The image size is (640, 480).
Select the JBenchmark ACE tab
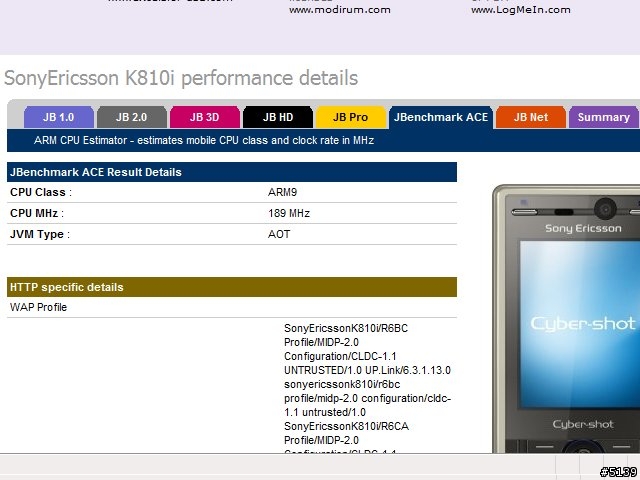441,117
